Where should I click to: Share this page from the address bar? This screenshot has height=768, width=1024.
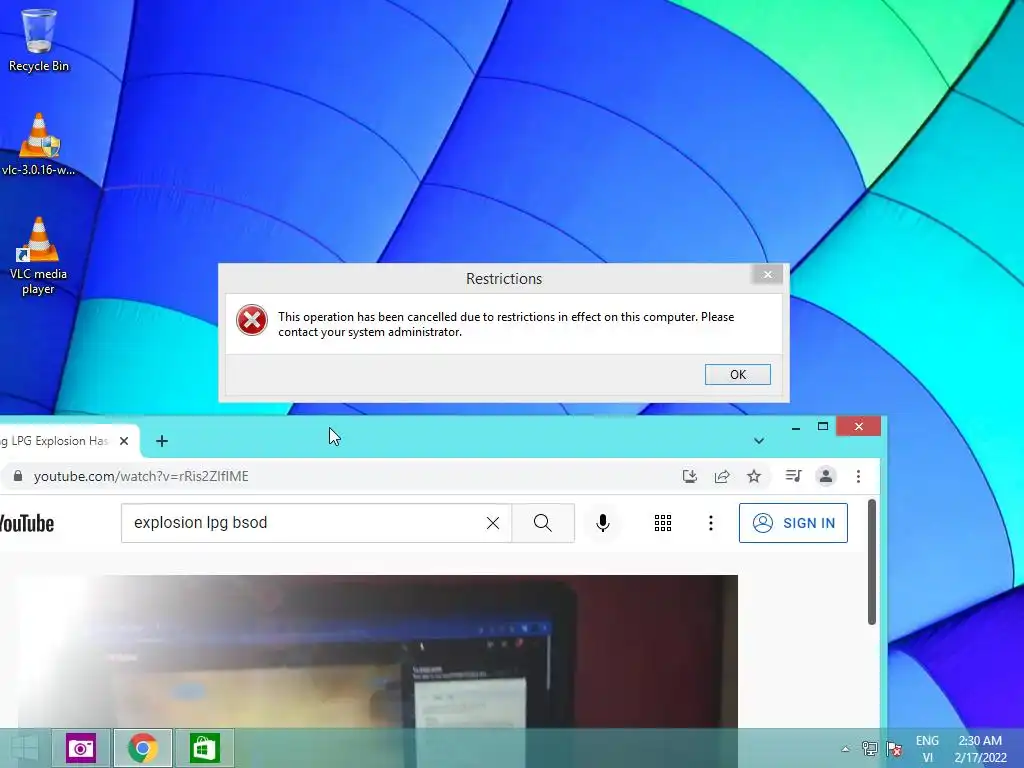(x=722, y=476)
